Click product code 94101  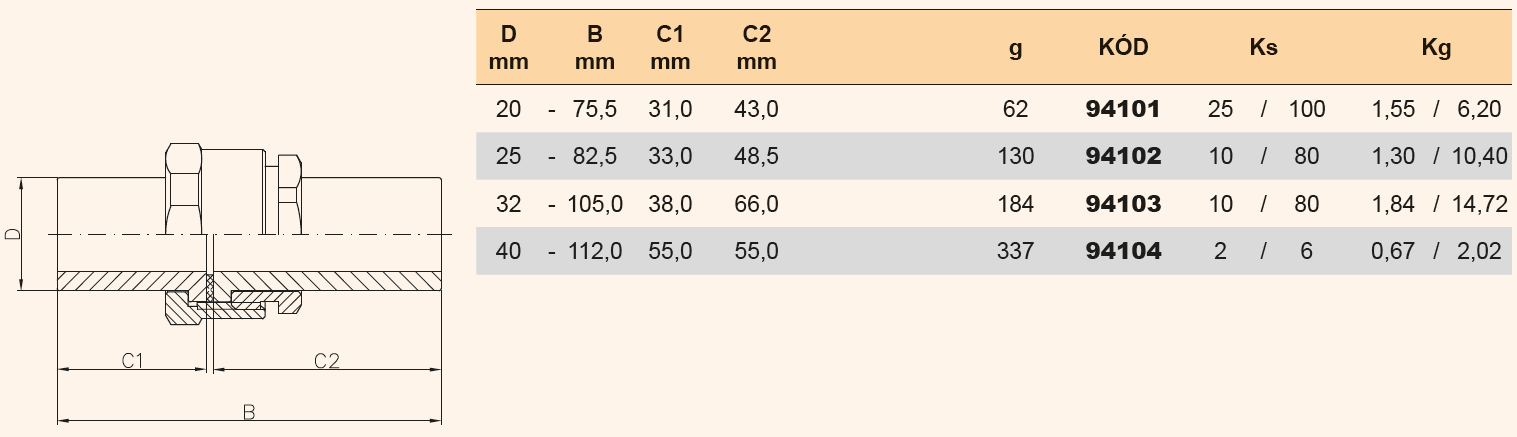tap(1122, 109)
